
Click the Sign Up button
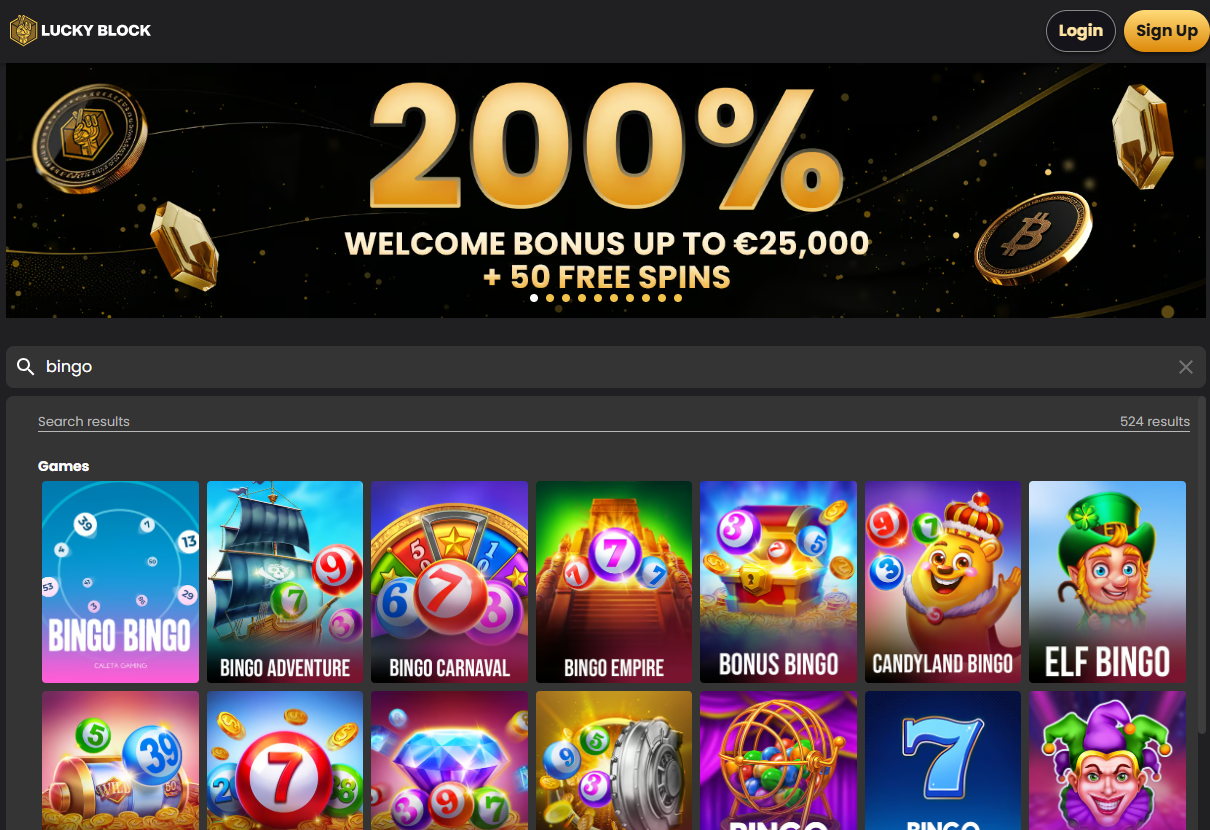[1167, 31]
